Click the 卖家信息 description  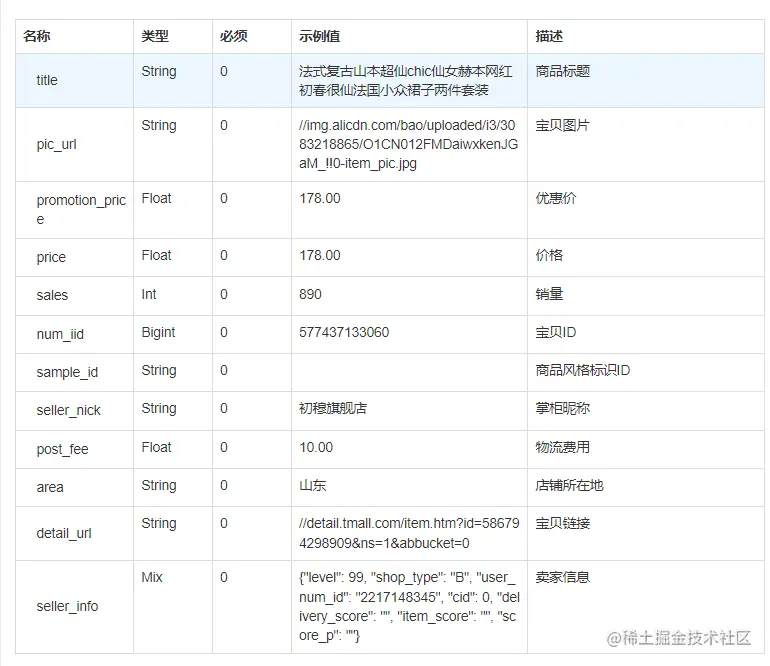[563, 578]
